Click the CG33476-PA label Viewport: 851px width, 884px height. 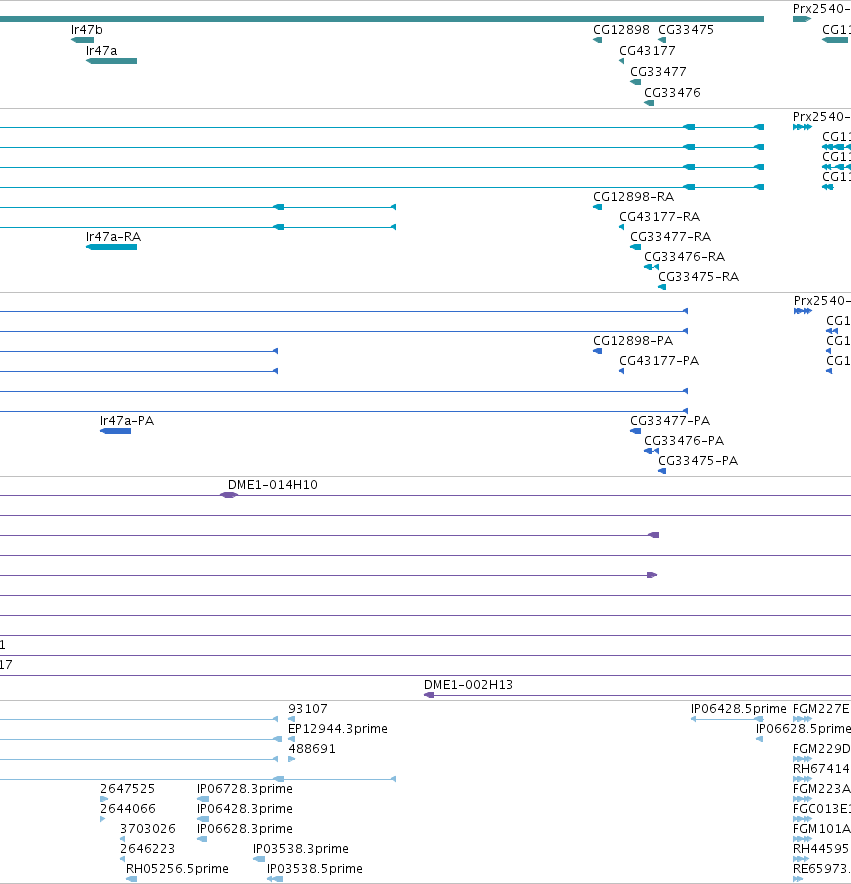click(684, 441)
